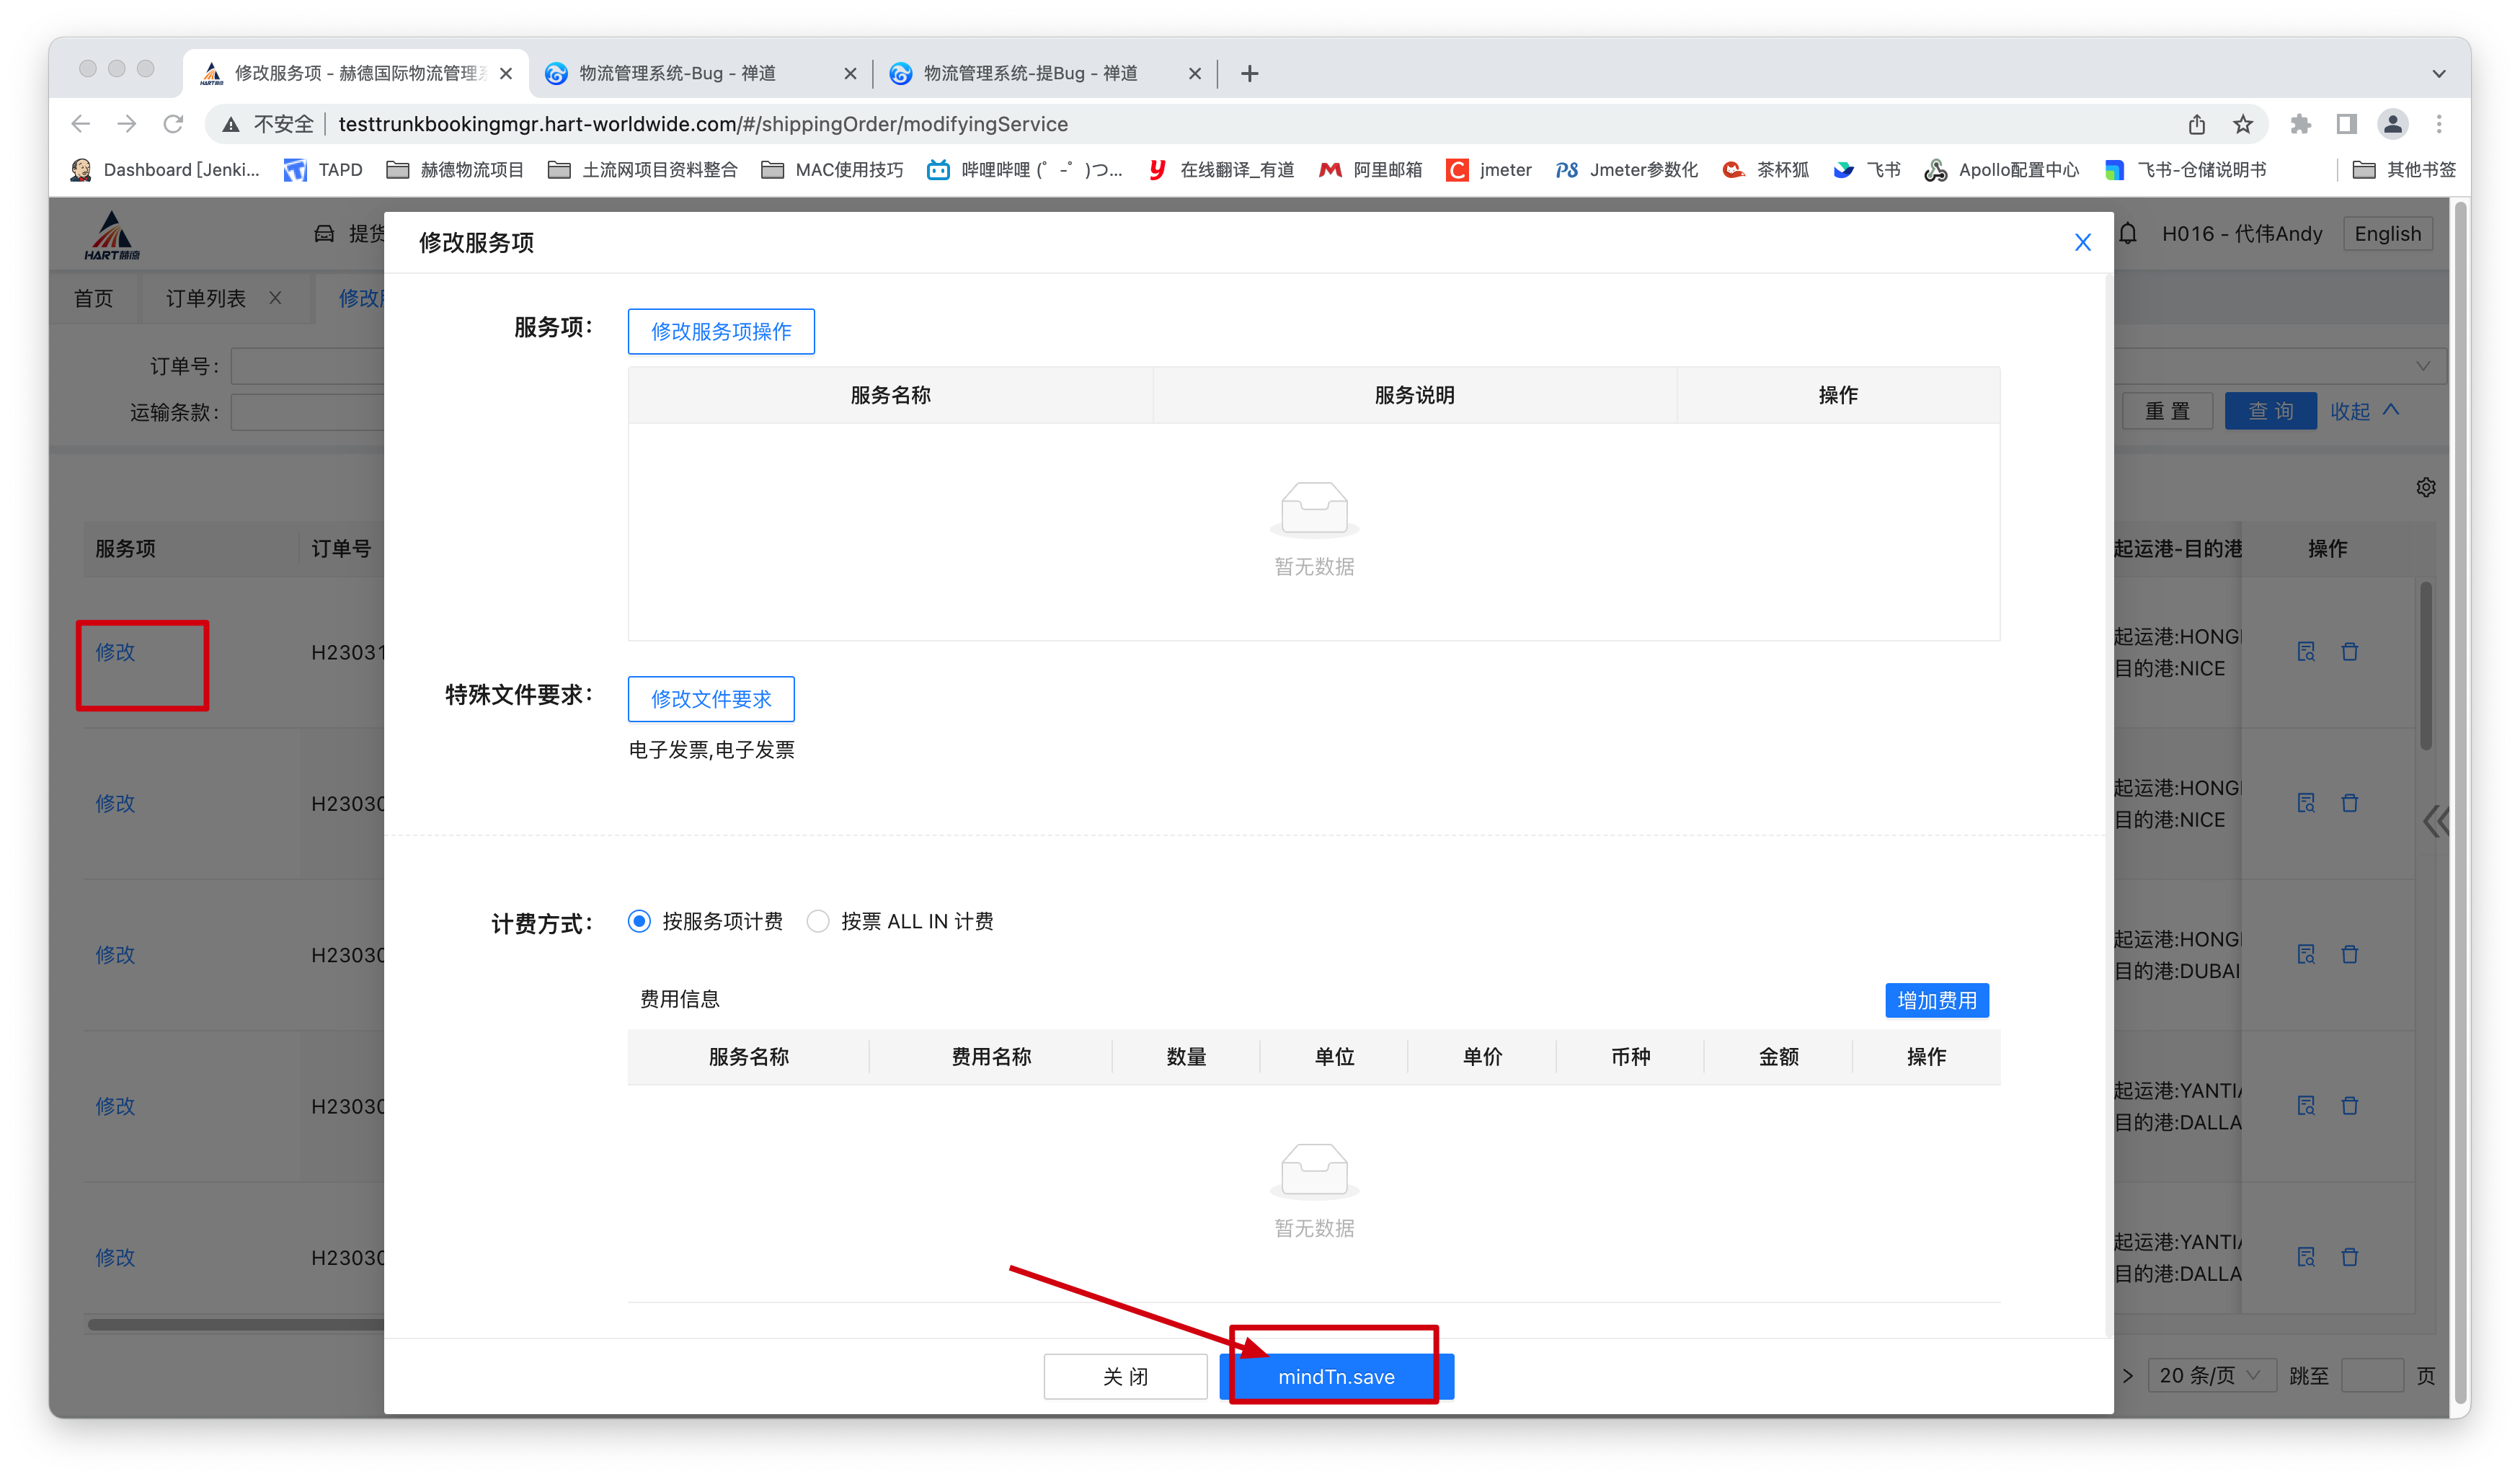Open the 订单列表 page tab
The height and width of the screenshot is (1479, 2520).
[206, 298]
